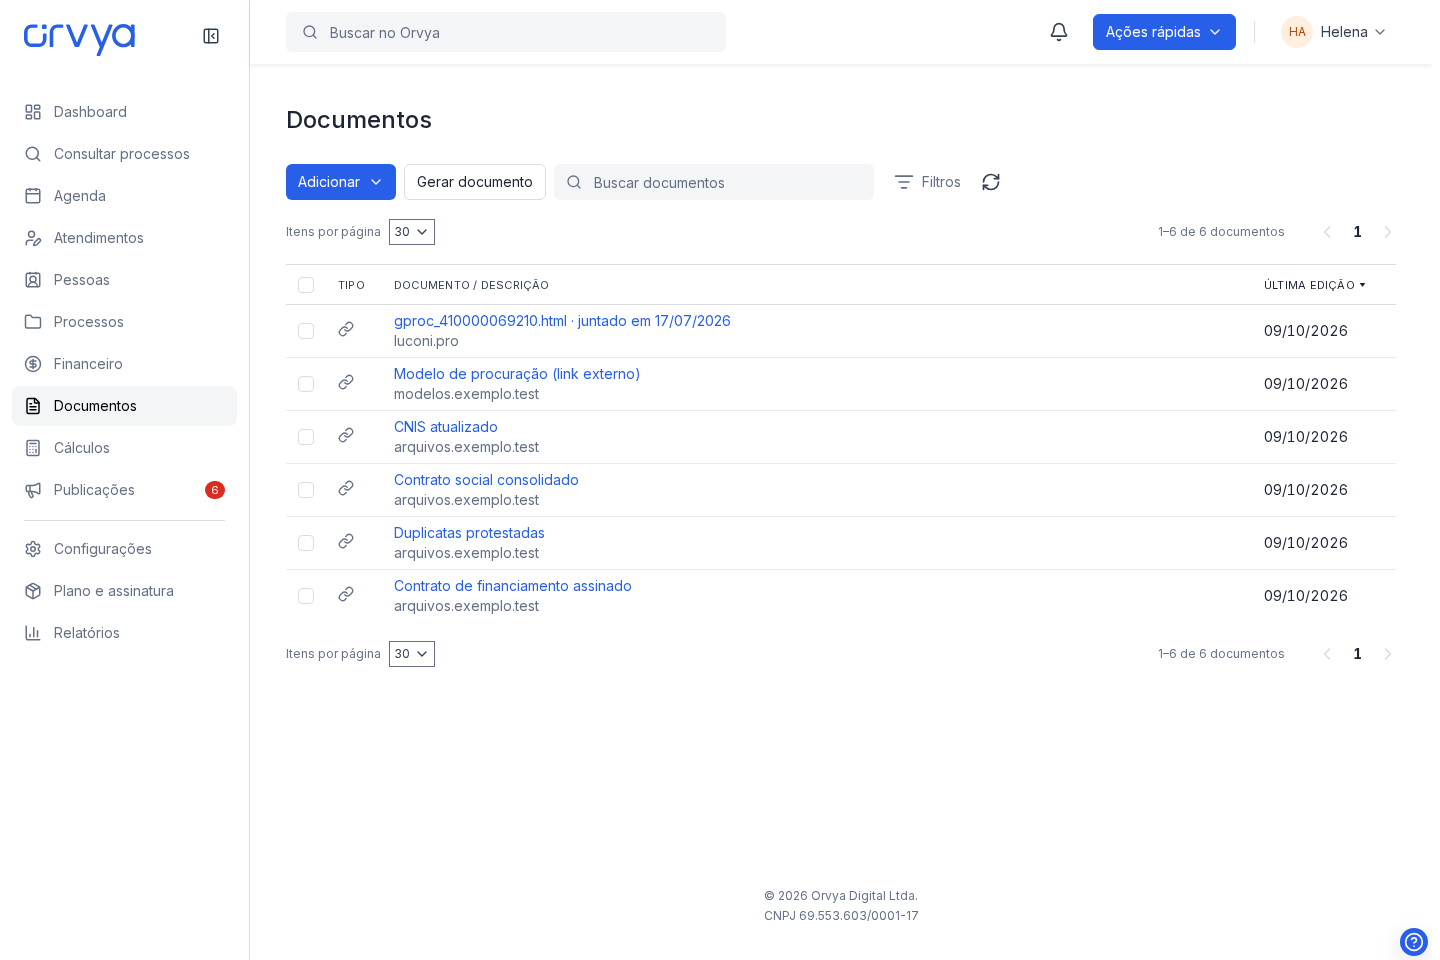This screenshot has width=1440, height=960.
Task: Select the Modelo de procuração row checkbox
Action: point(306,384)
